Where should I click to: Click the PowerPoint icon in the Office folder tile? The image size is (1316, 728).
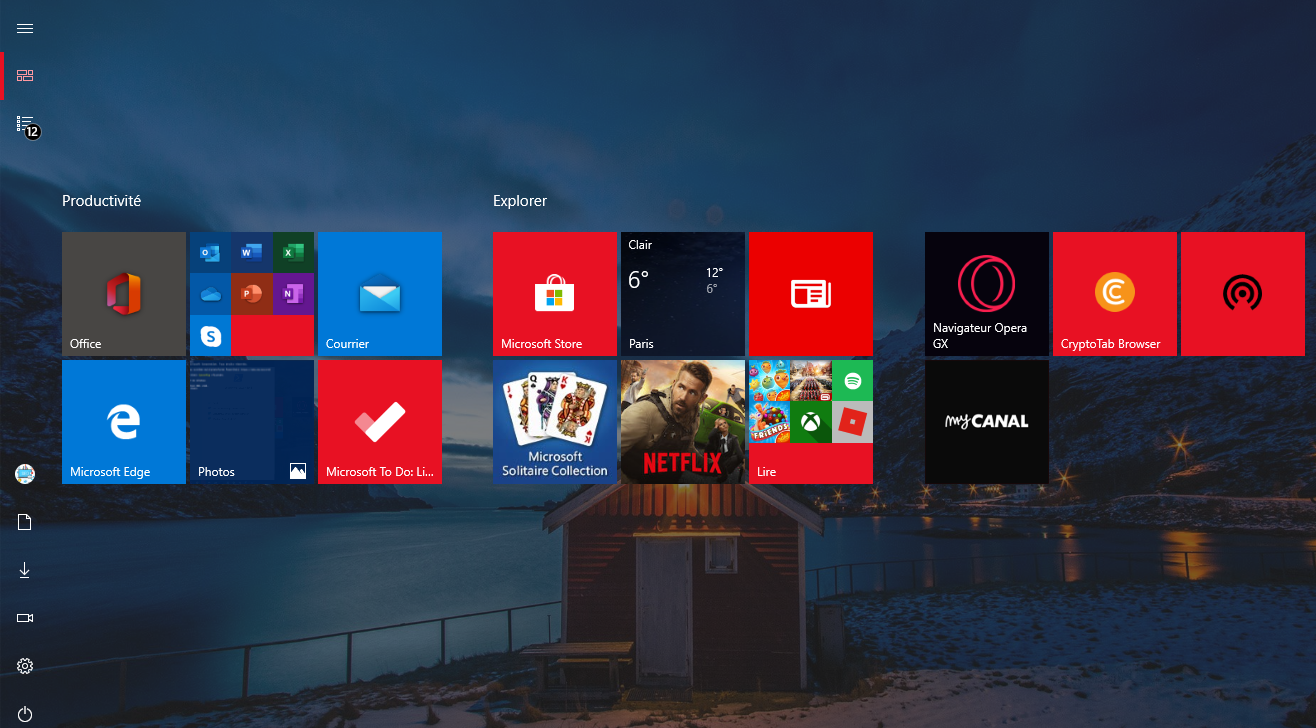[251, 294]
